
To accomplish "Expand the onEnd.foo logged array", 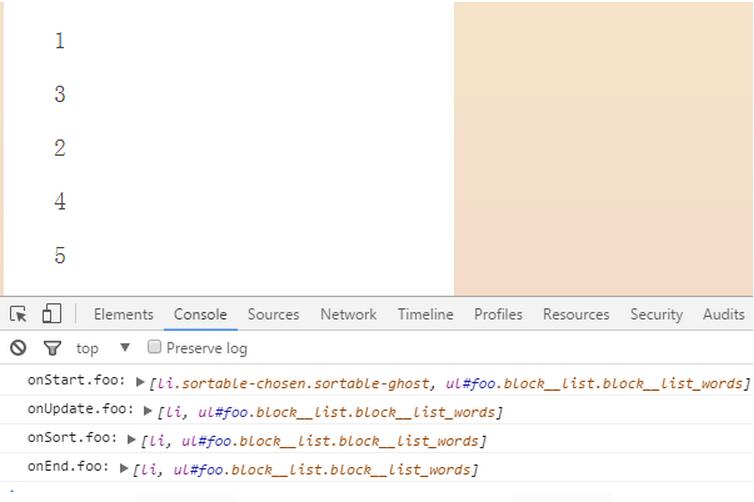I will [x=124, y=468].
